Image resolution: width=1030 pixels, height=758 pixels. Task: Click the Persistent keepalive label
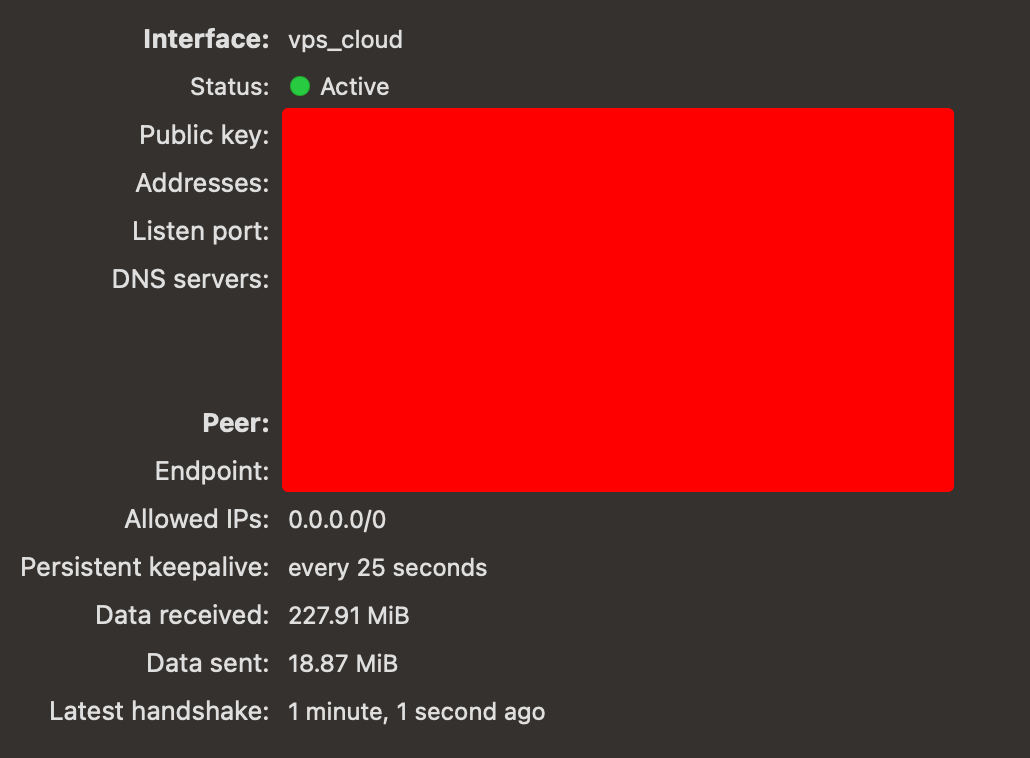pos(145,568)
